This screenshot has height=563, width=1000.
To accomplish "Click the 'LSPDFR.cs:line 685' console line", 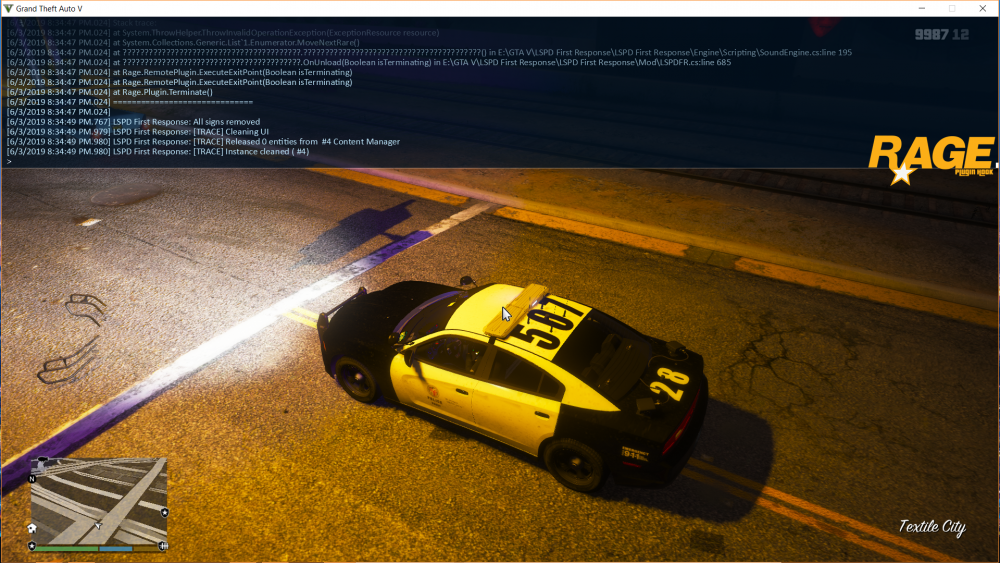I will coord(369,62).
